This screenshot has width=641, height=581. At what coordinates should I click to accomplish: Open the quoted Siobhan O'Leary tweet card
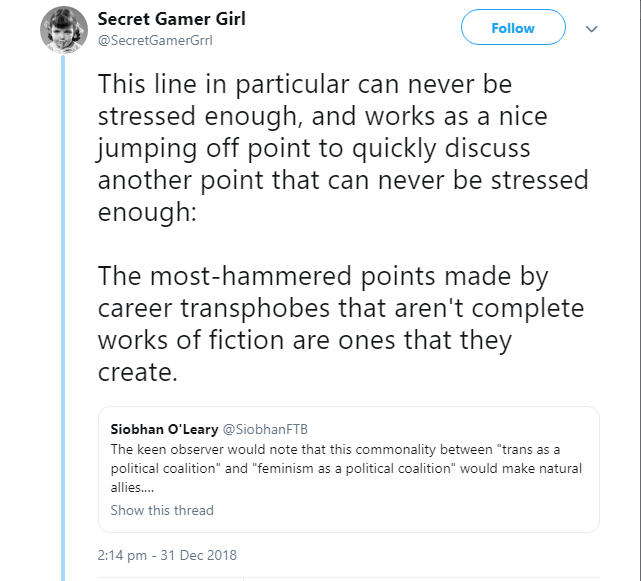(x=349, y=469)
